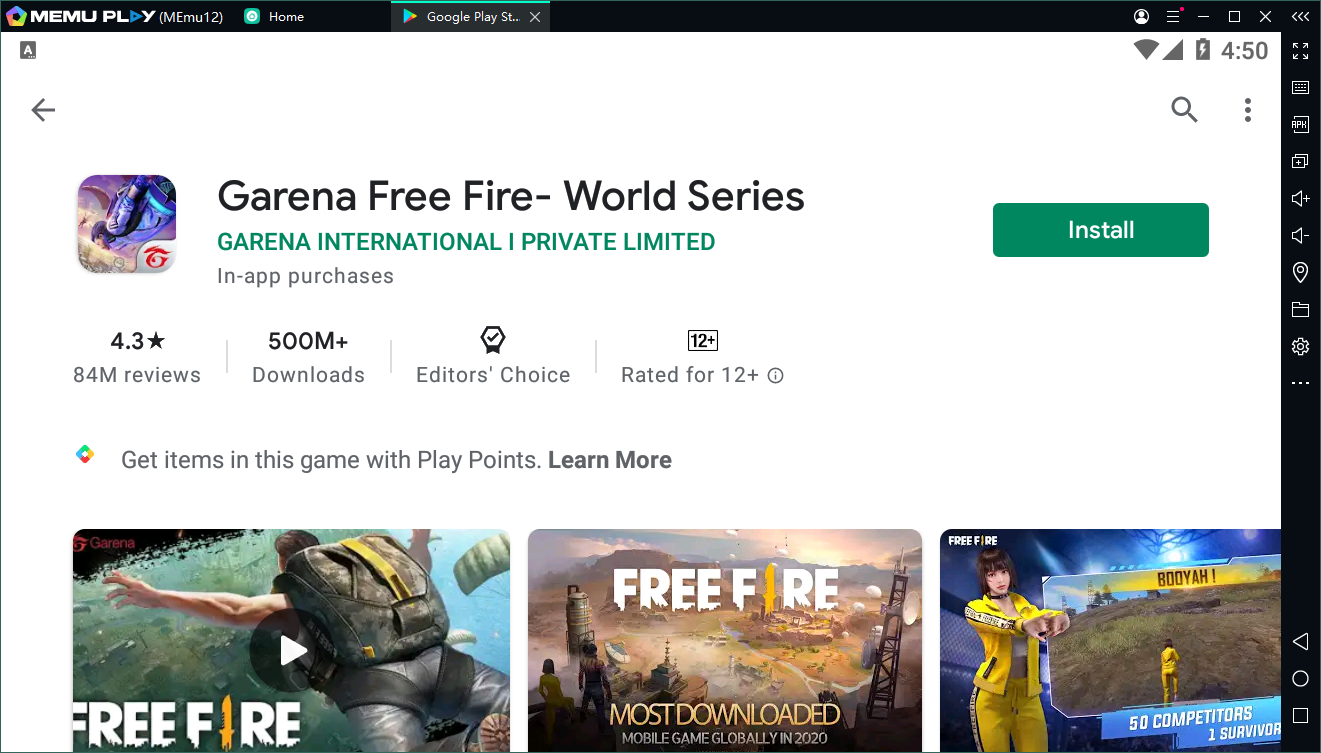Open the GPS location pin tool
The image size is (1321, 753).
1300,272
